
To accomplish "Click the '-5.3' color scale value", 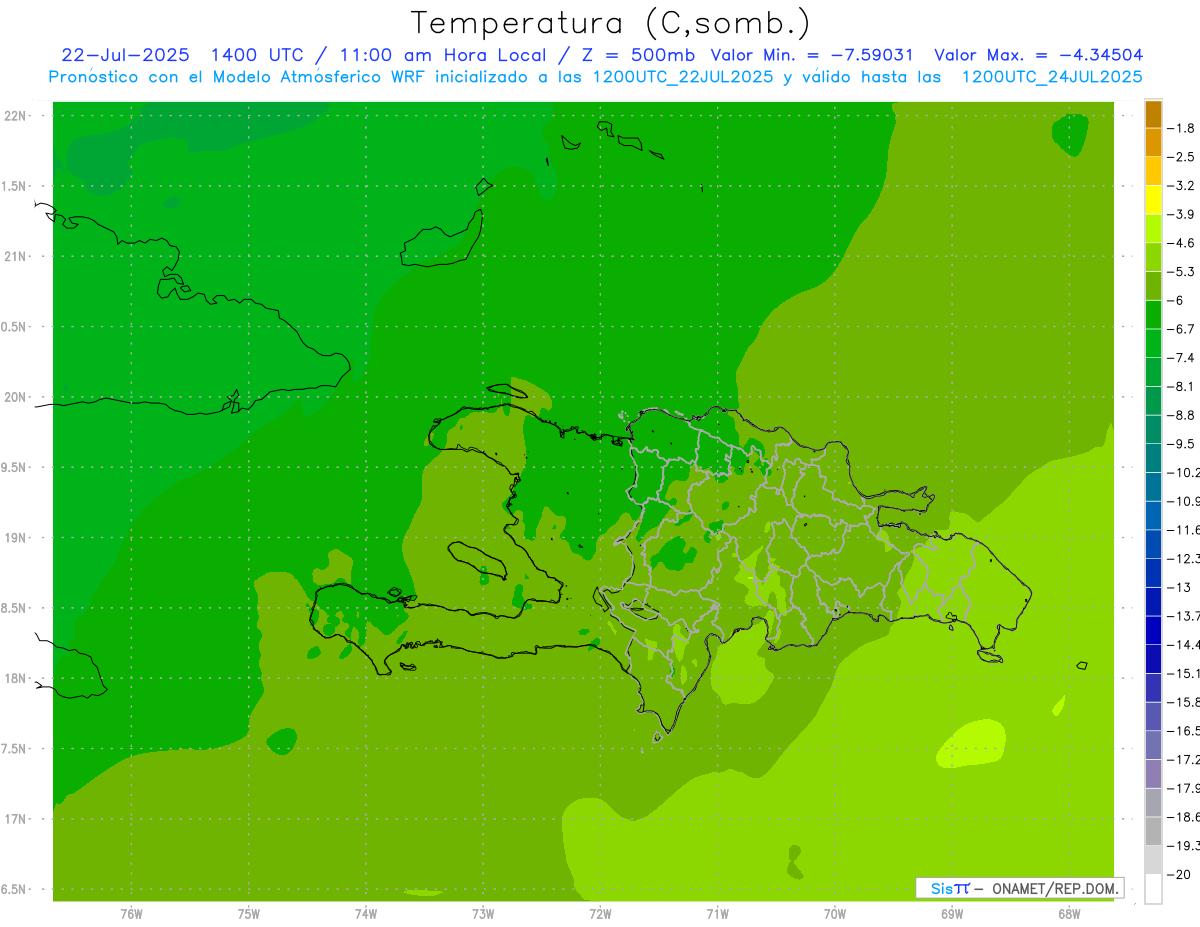I will [x=1182, y=272].
